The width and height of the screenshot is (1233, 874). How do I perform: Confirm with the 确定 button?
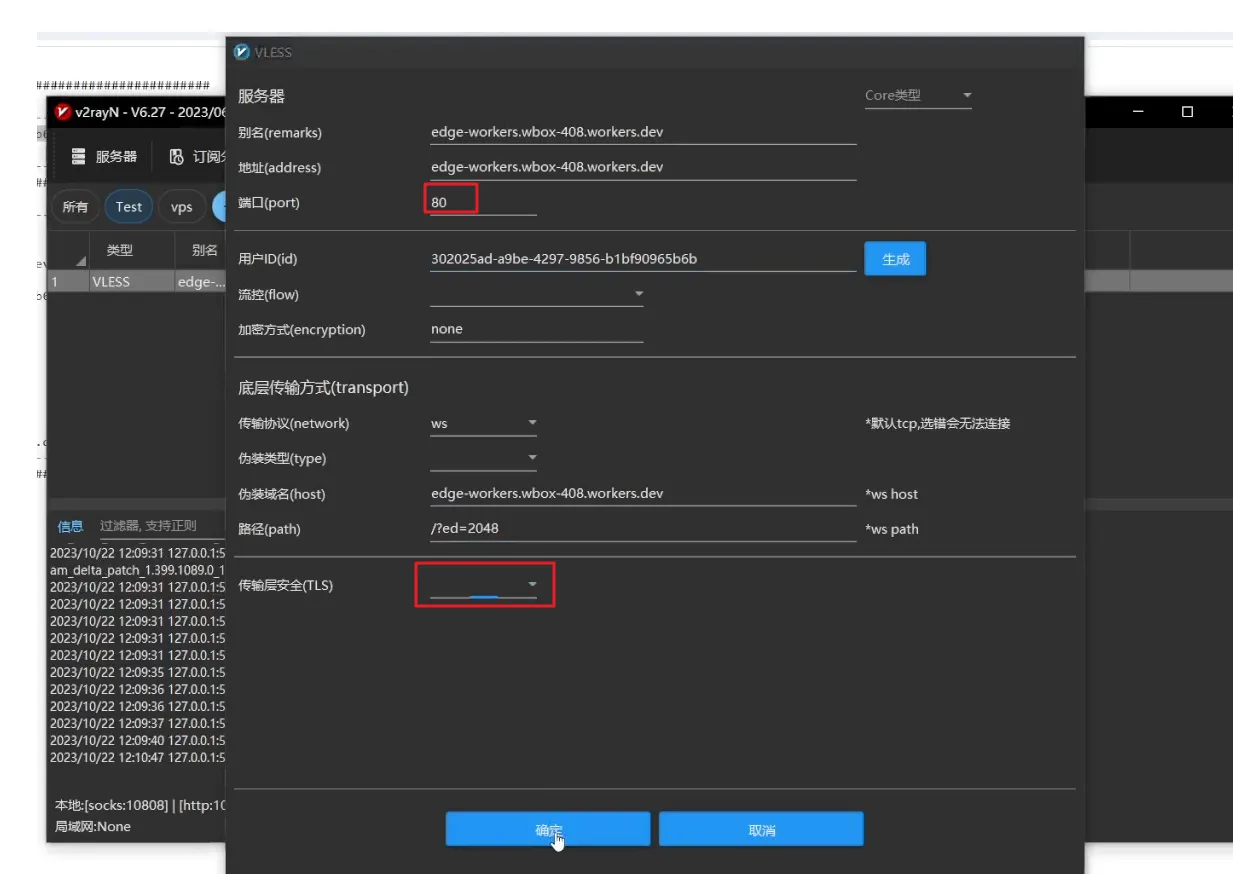click(548, 830)
